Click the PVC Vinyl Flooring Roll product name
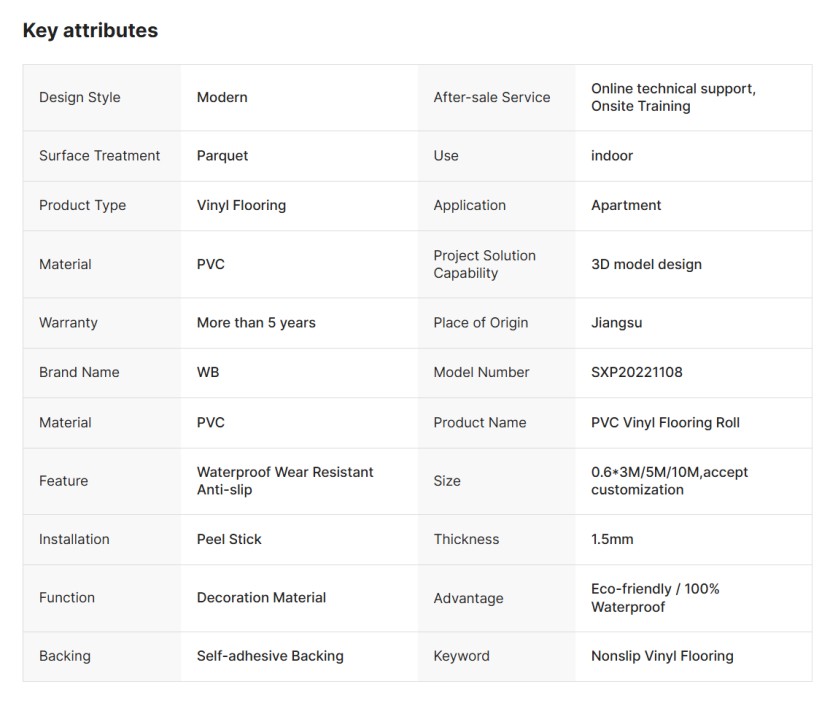This screenshot has height=703, width=830. point(665,422)
